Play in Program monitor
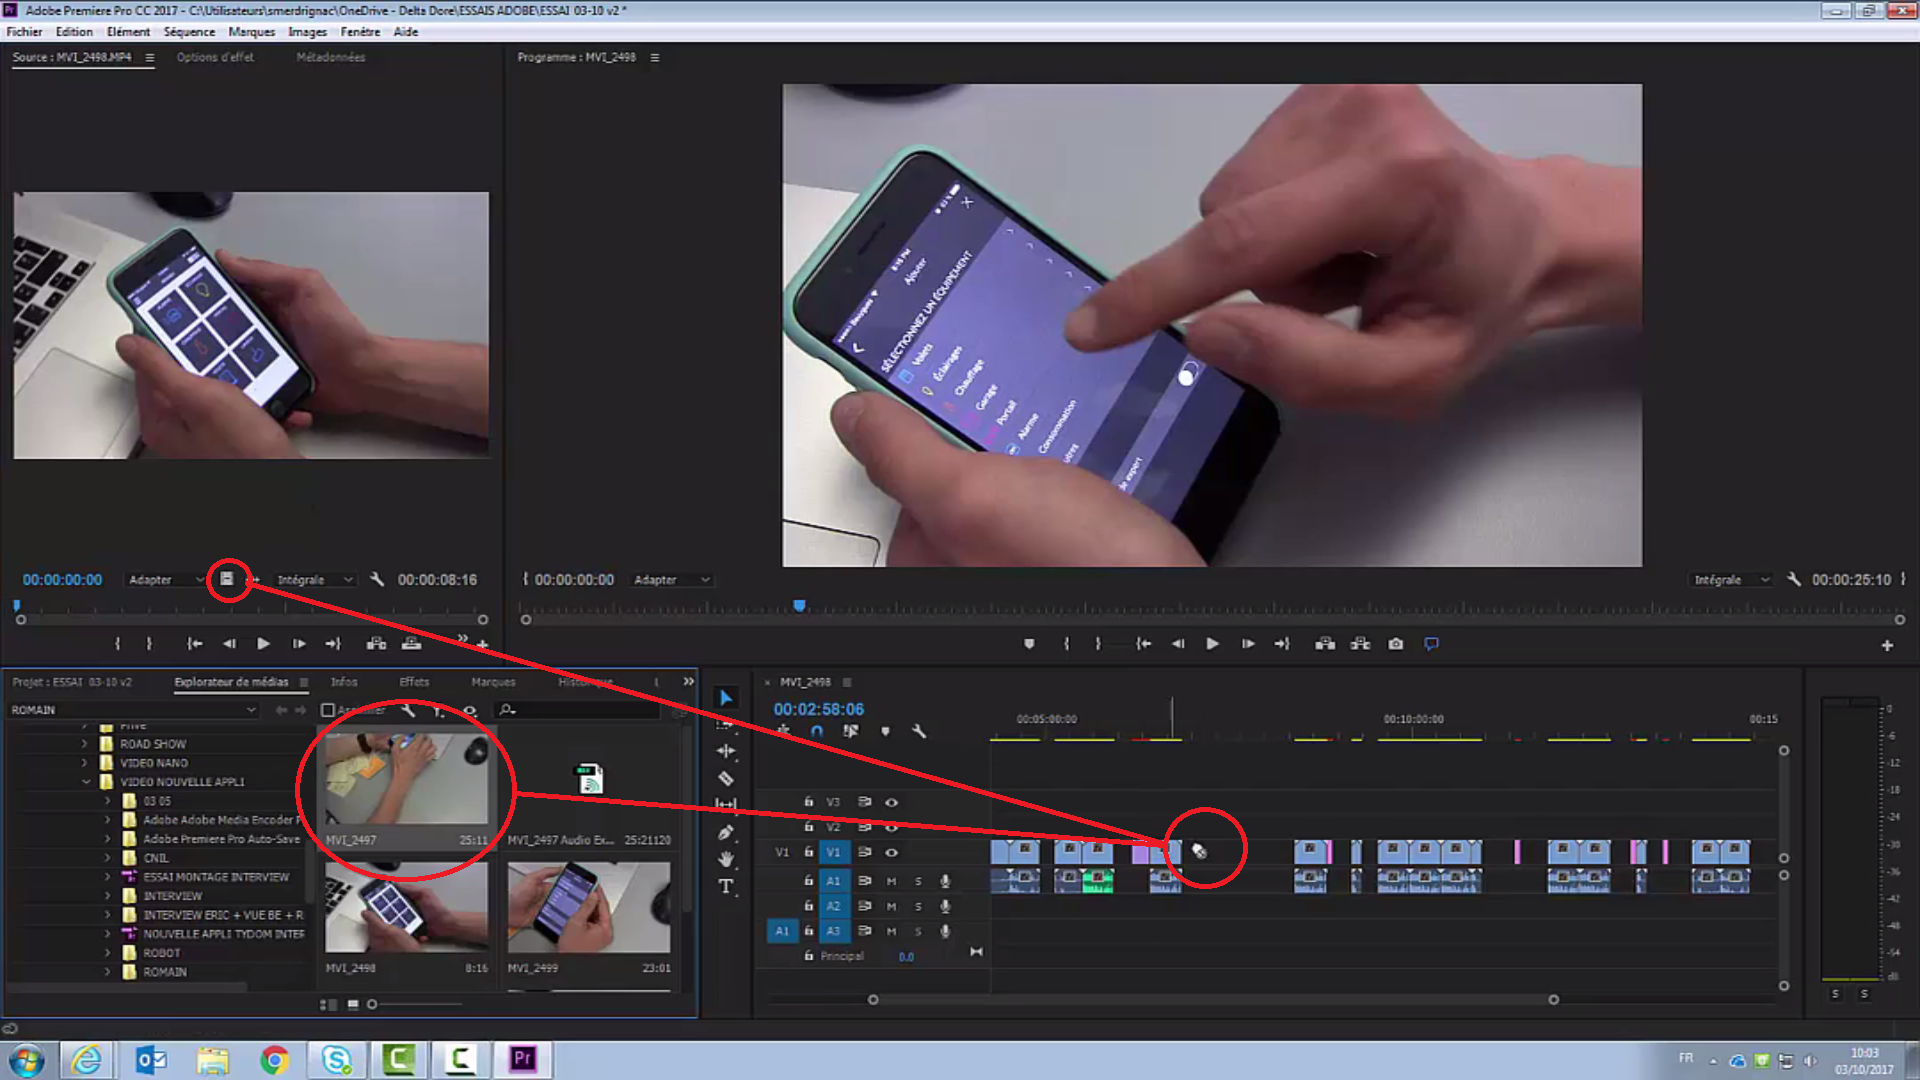Viewport: 1920px width, 1080px height. [1212, 644]
